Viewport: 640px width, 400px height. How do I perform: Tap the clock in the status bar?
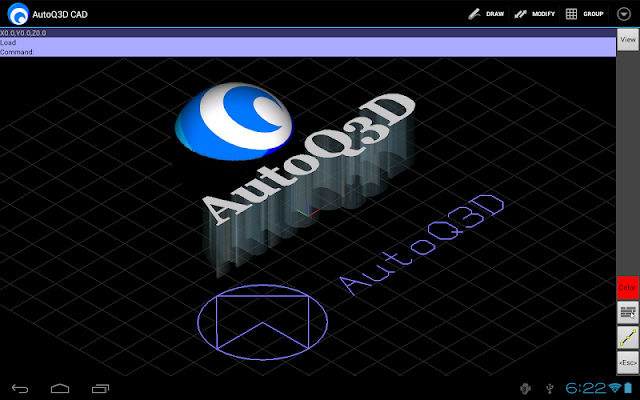[x=586, y=388]
